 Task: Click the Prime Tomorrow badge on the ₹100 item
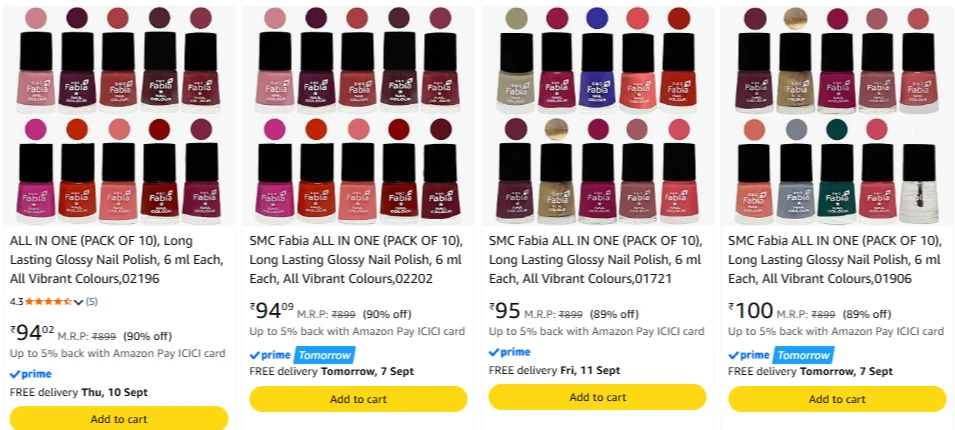point(781,355)
